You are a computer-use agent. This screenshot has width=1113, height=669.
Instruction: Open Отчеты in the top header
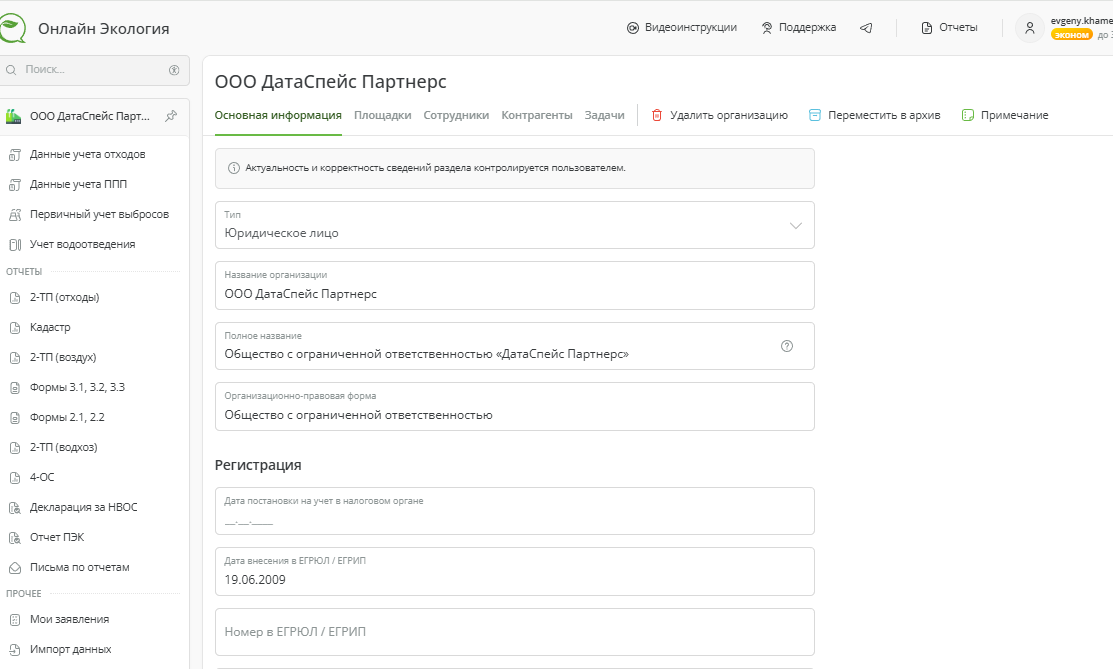[949, 28]
